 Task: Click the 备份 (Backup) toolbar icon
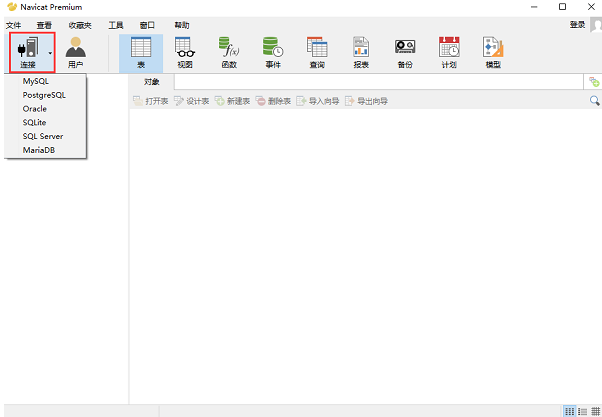tap(404, 50)
